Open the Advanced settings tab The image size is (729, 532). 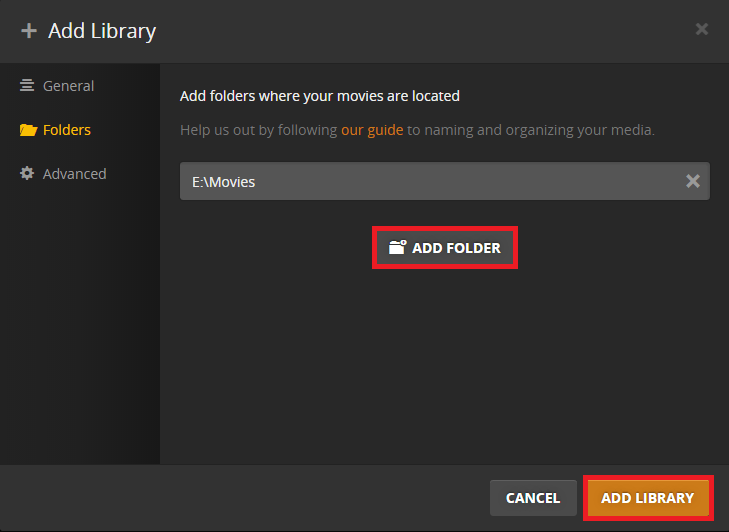tap(74, 174)
